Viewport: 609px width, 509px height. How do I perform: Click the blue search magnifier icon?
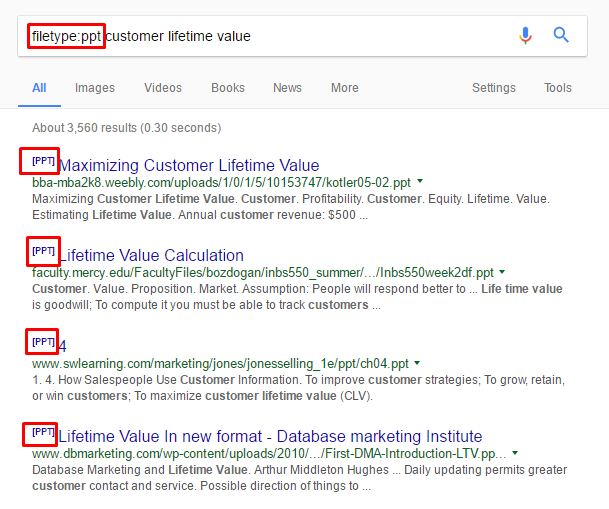[561, 35]
